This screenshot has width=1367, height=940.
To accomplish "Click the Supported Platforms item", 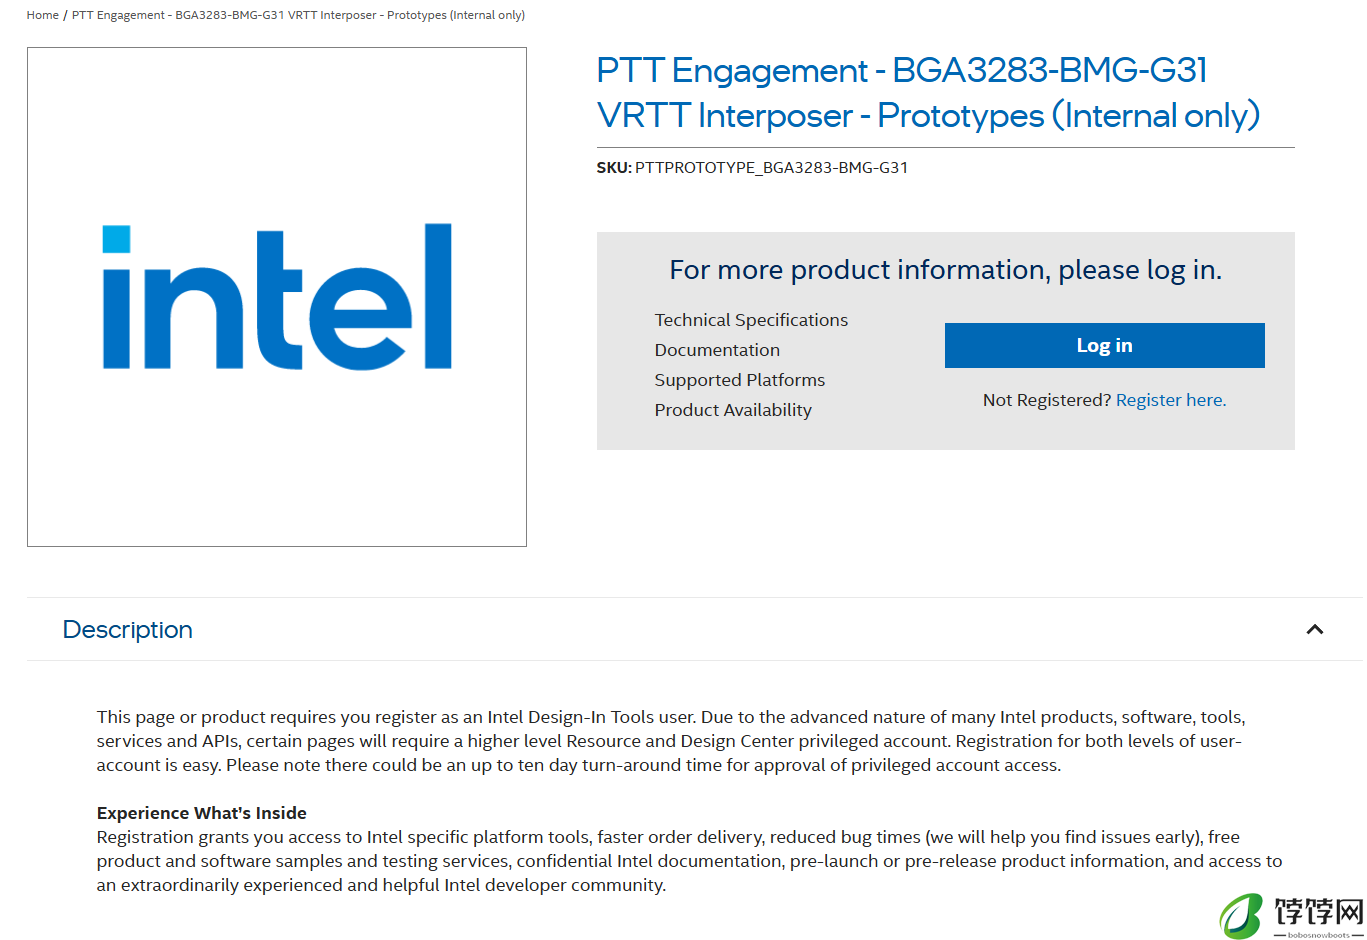I will click(740, 380).
